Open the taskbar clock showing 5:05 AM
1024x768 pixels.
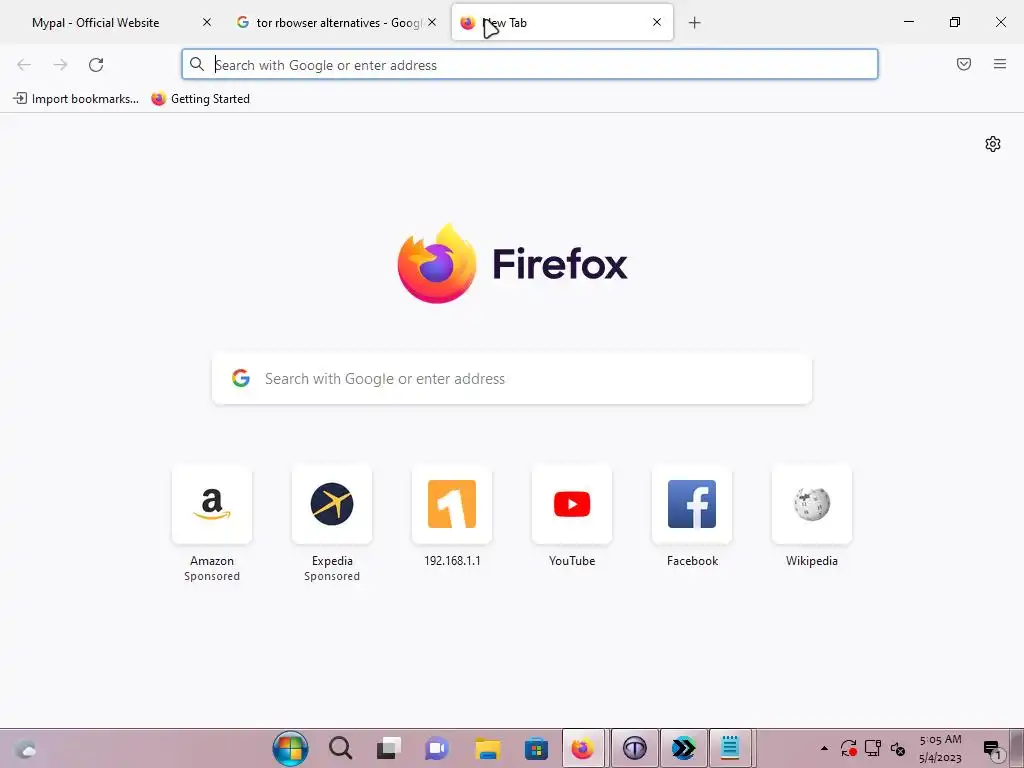940,748
